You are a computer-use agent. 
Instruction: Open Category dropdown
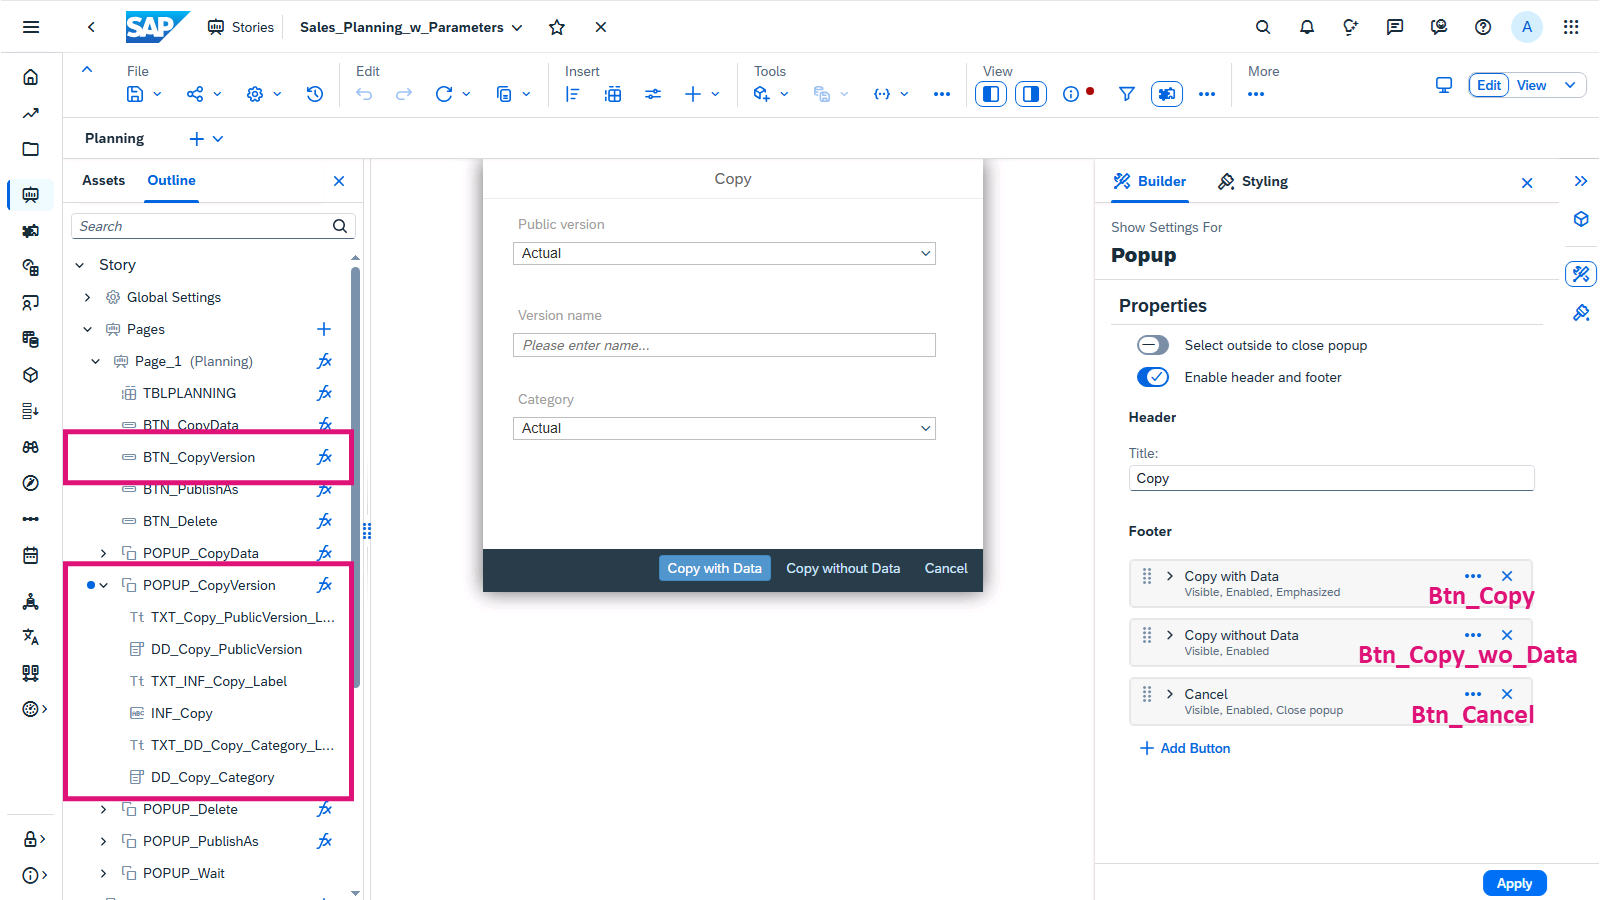[x=724, y=428]
